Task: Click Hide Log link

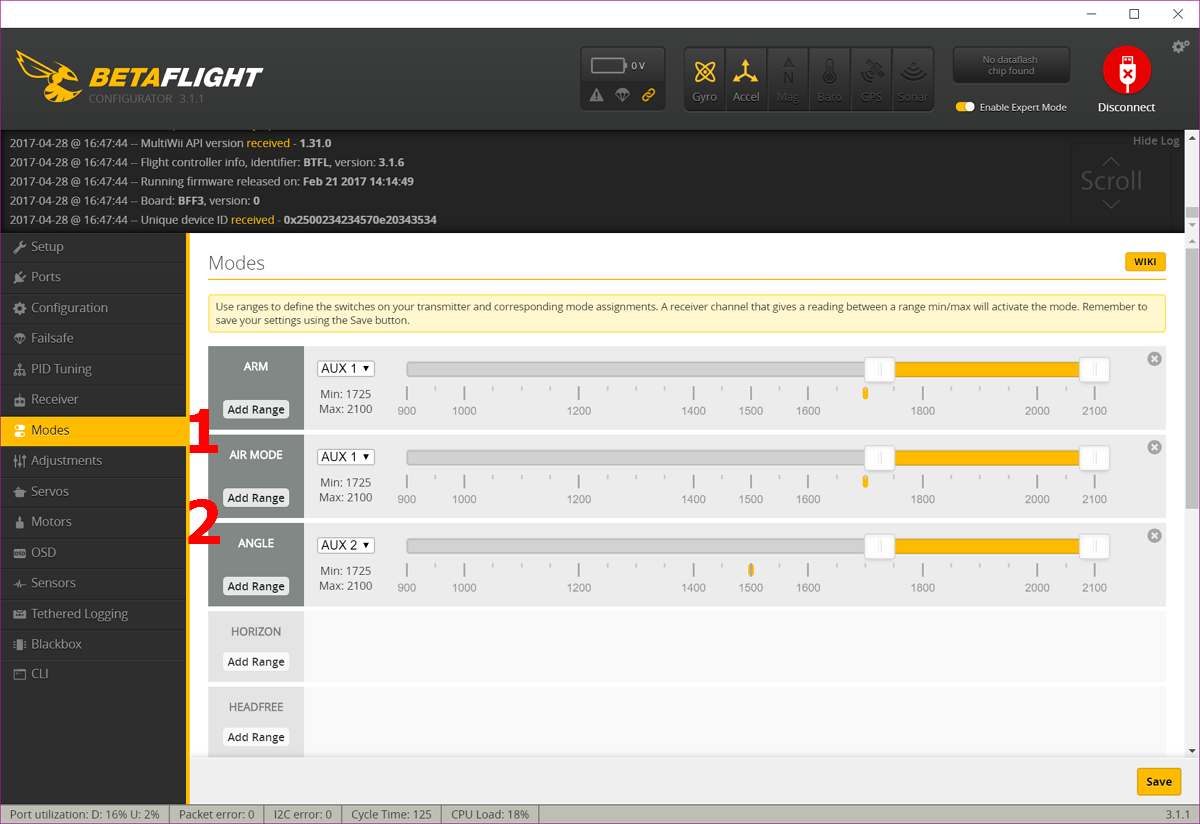Action: coord(1156,141)
